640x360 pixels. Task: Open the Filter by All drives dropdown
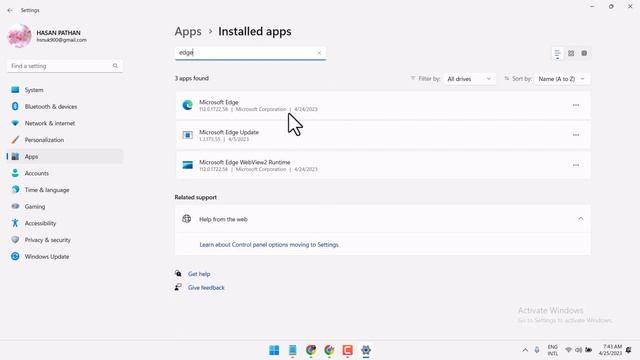[x=469, y=79]
